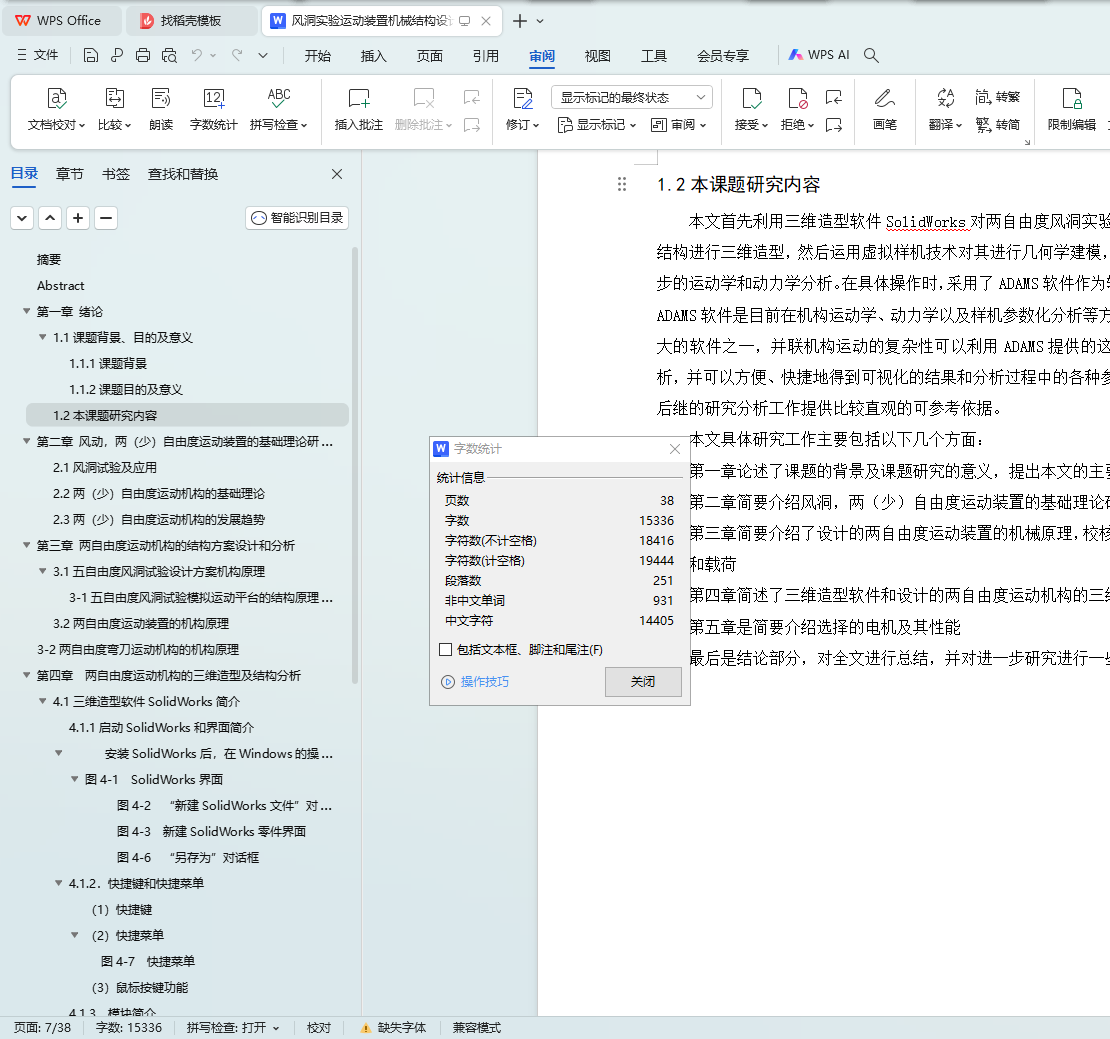The height and width of the screenshot is (1039, 1110).
Task: Click 智能识别目录 button
Action: tap(297, 218)
